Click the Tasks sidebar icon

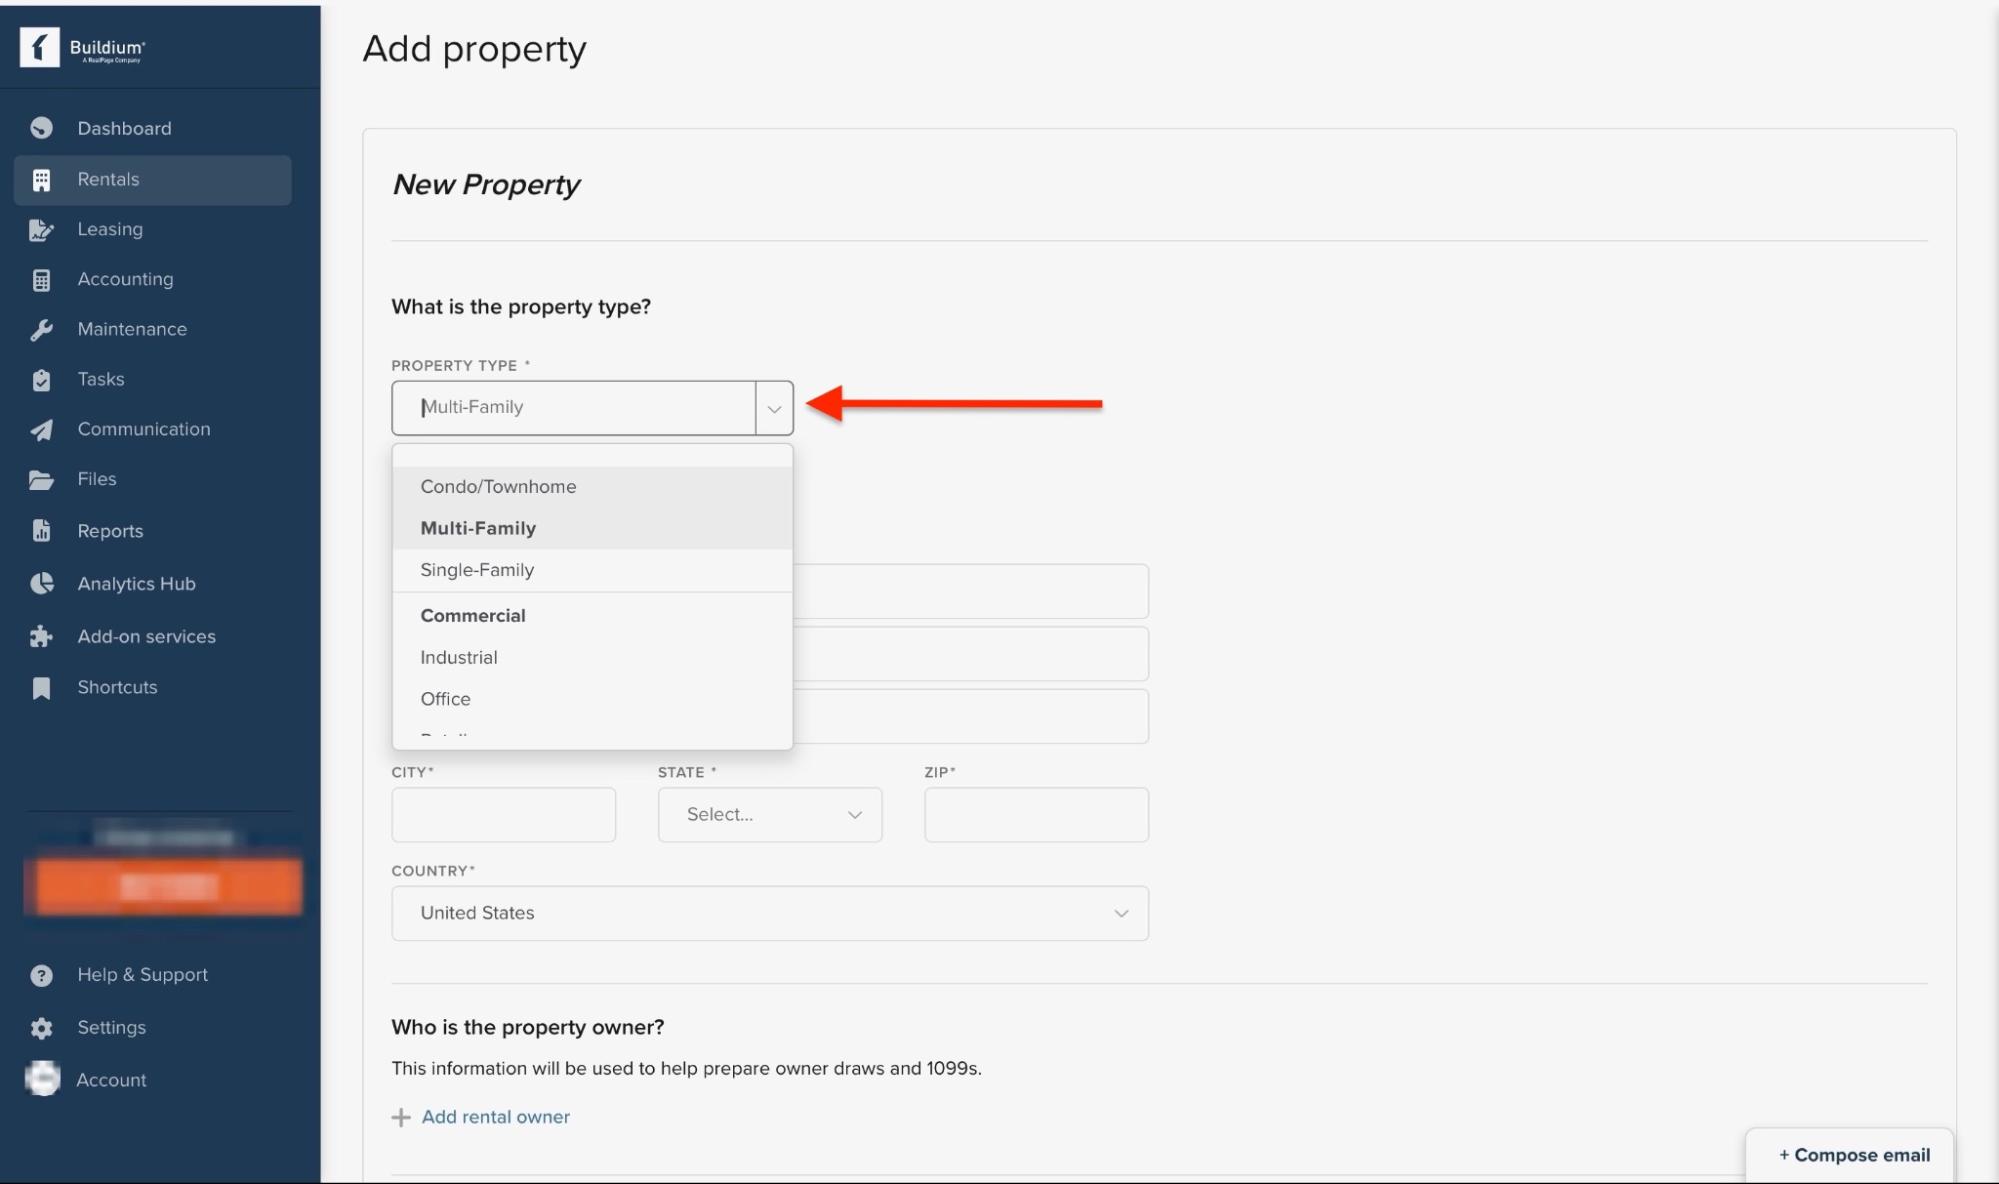point(41,379)
